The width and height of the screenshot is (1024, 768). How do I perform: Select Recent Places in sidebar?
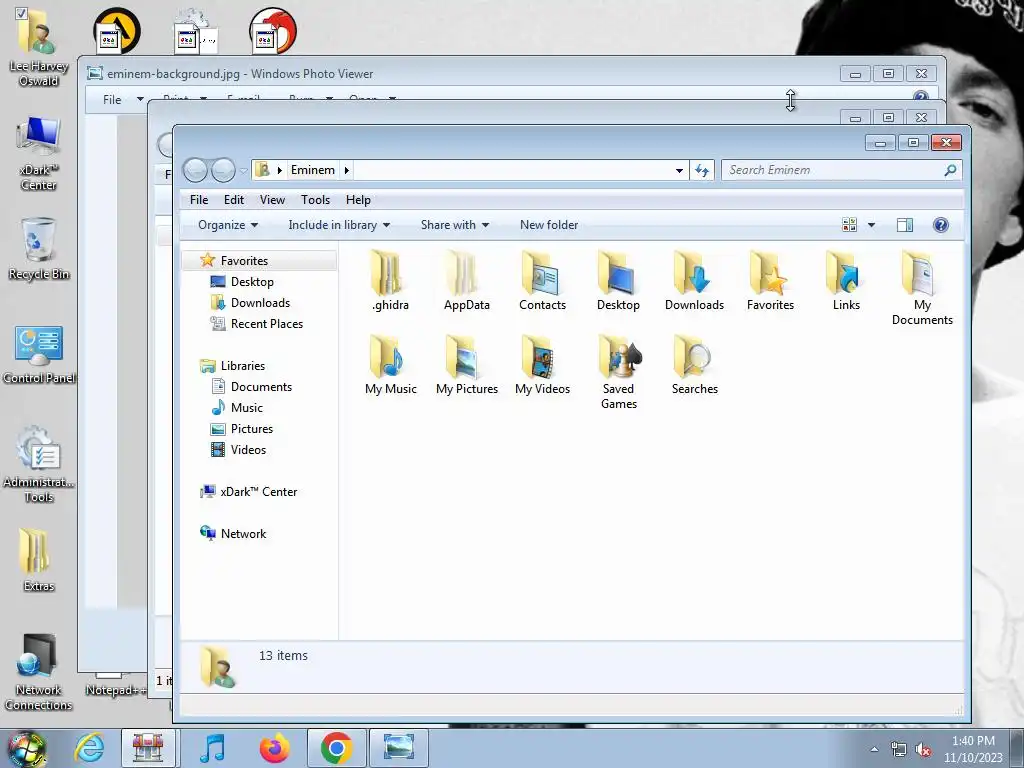266,324
